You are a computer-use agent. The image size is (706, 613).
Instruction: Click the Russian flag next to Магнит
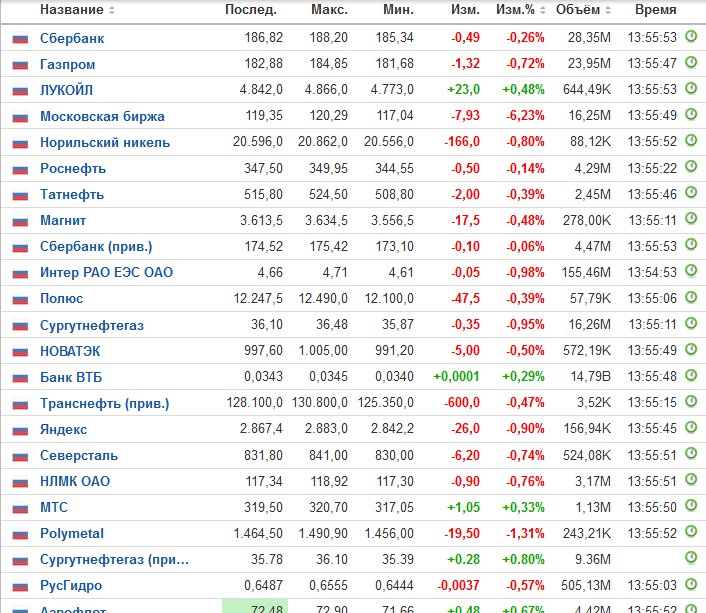[x=20, y=222]
